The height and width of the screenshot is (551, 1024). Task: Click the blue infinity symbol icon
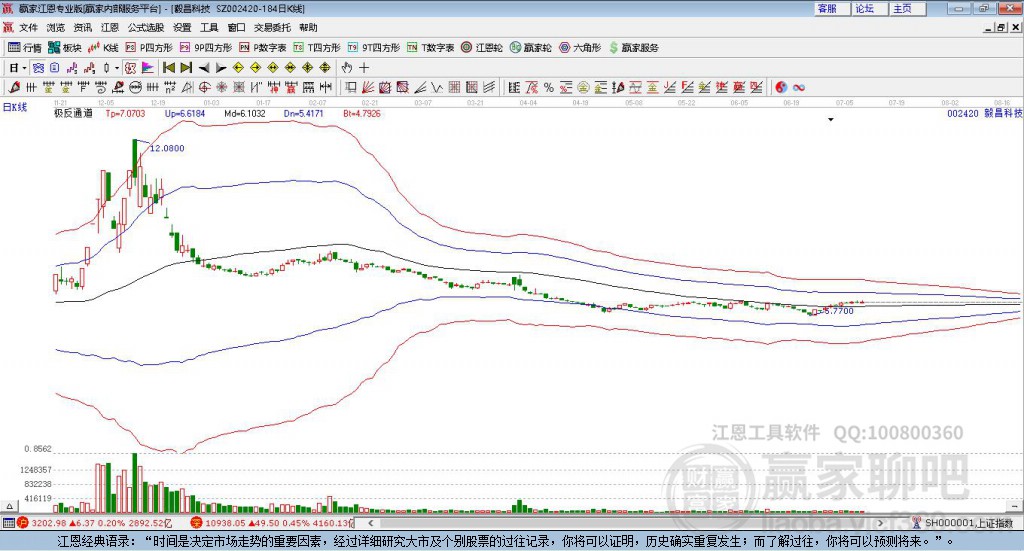799,87
